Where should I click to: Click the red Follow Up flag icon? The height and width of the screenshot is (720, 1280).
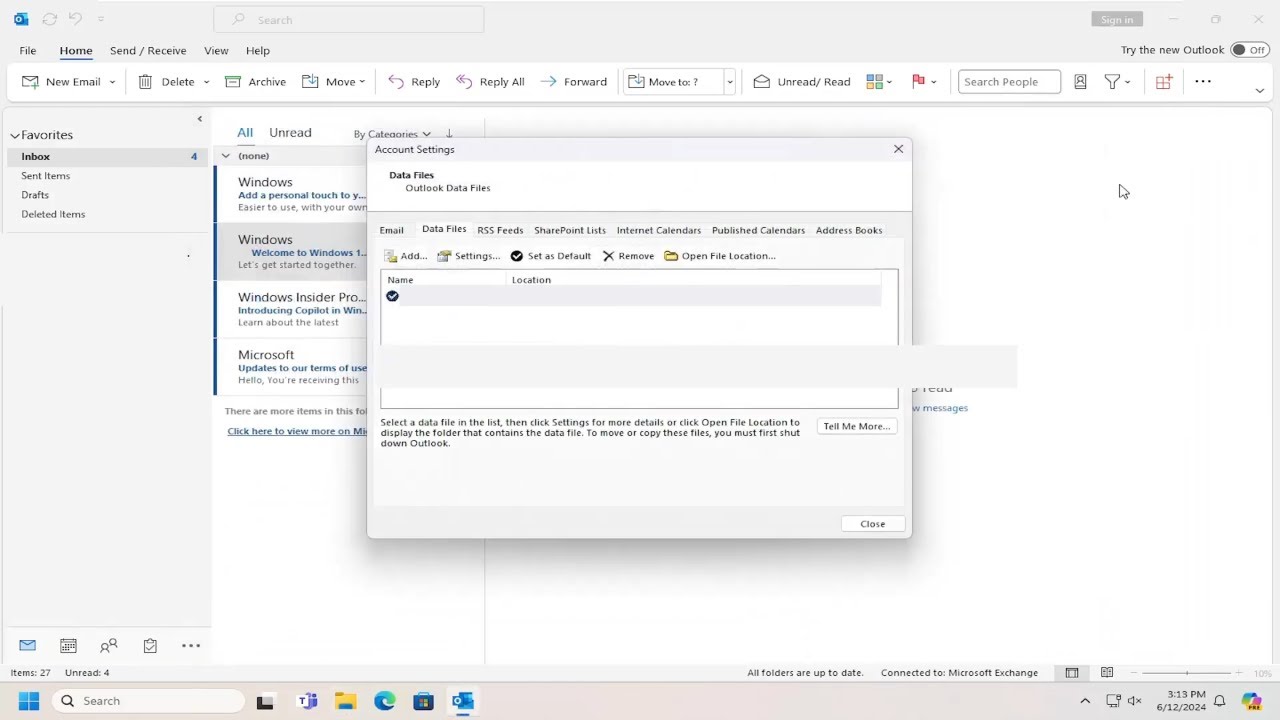coord(918,82)
